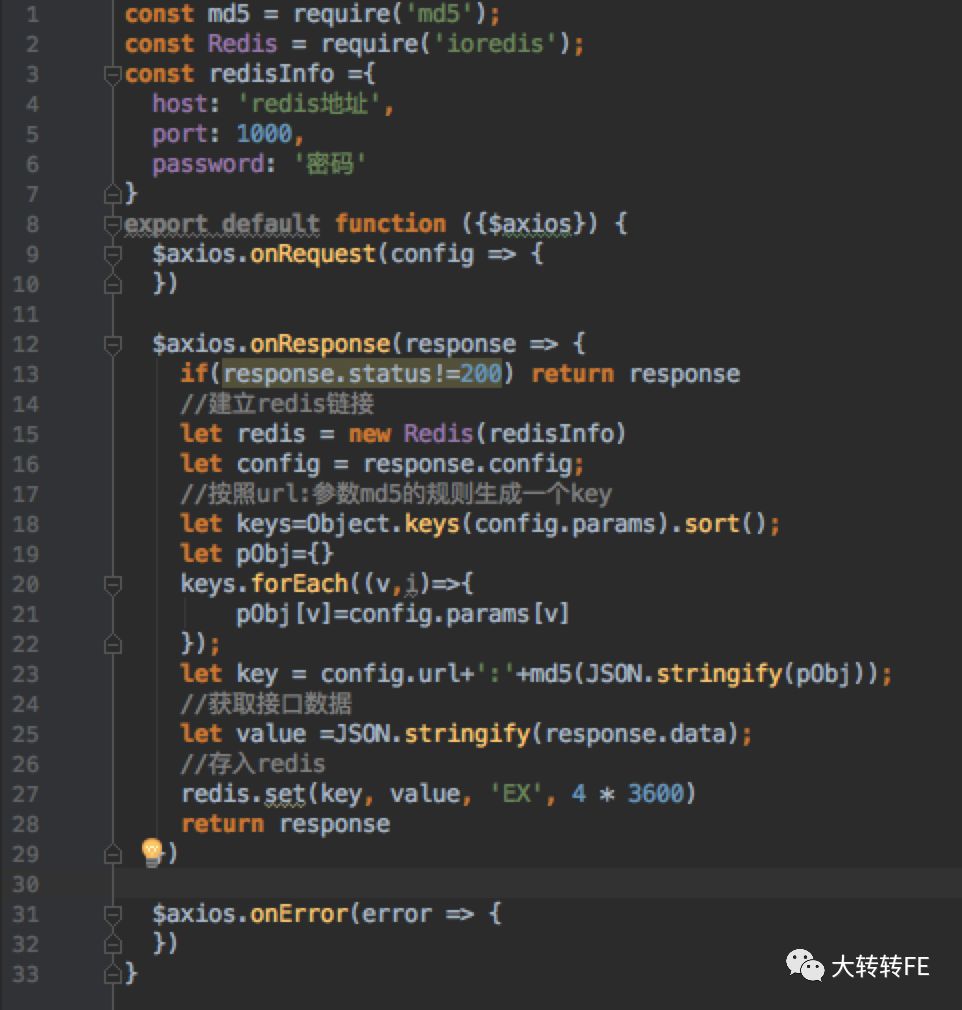Image resolution: width=962 pixels, height=1010 pixels.
Task: Click the sort() call on line 18
Action: pyautogui.click(x=724, y=524)
